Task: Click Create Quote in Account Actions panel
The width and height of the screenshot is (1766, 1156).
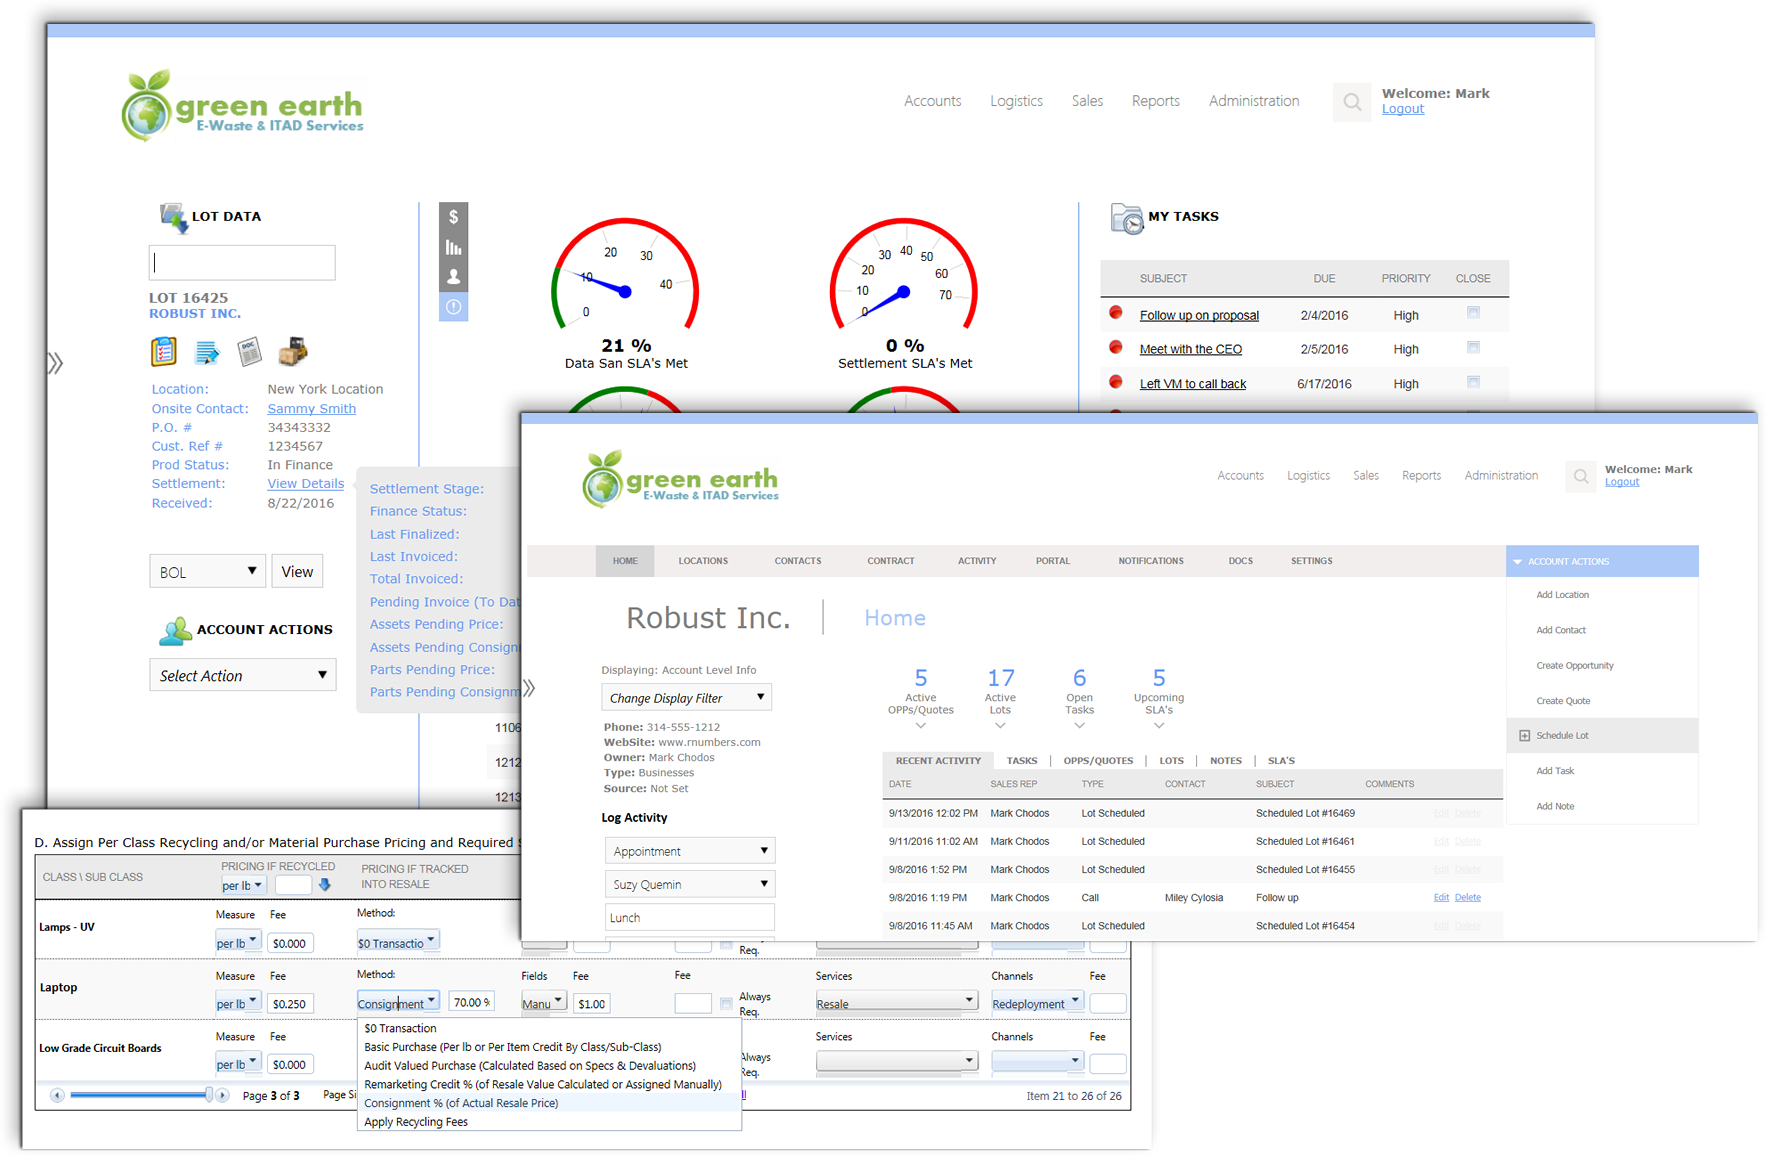Action: pos(1563,701)
